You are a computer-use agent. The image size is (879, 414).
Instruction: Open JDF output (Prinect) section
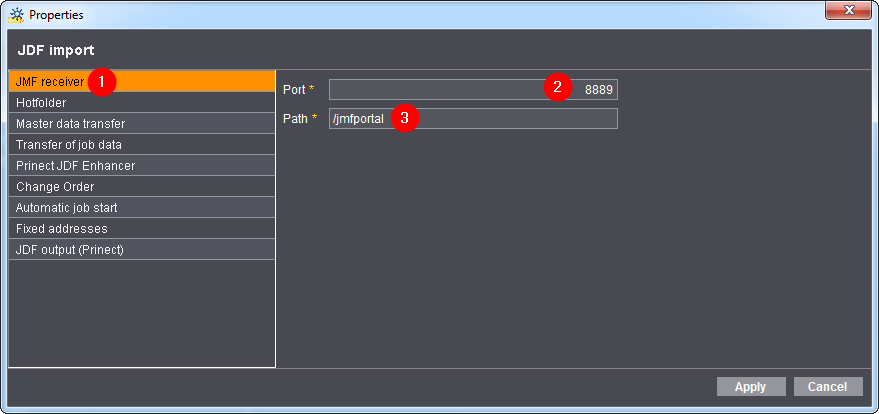tap(70, 250)
